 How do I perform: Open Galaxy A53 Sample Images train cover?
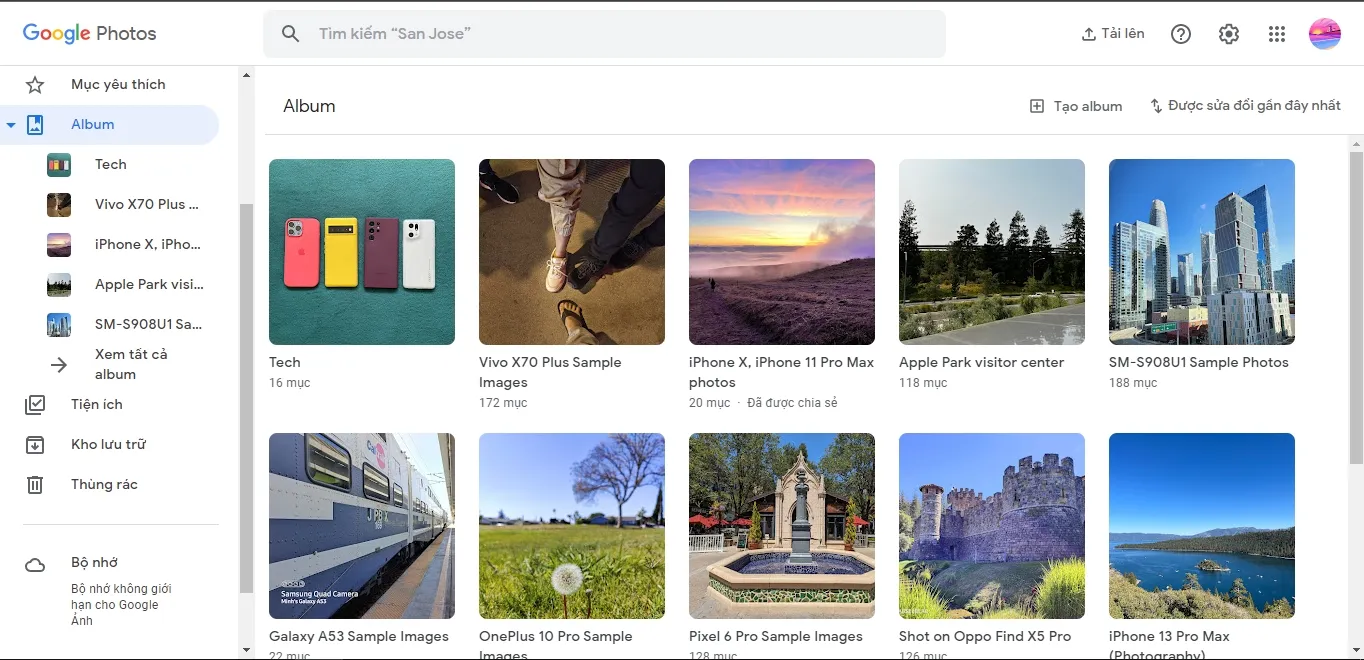coord(362,526)
